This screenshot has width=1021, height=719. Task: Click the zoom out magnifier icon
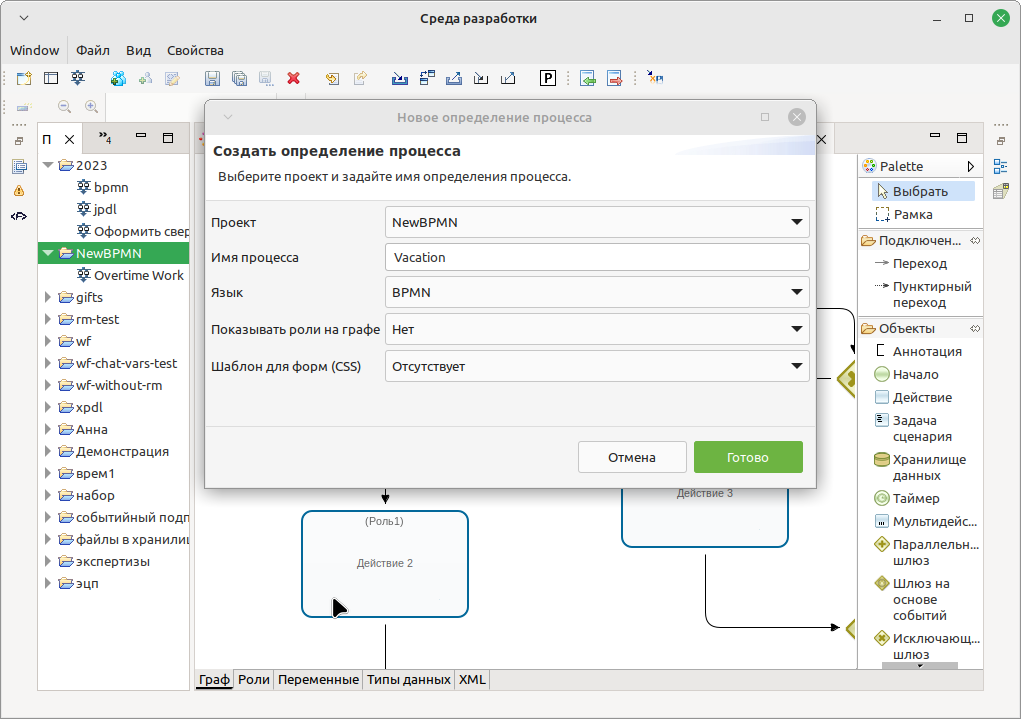(64, 106)
